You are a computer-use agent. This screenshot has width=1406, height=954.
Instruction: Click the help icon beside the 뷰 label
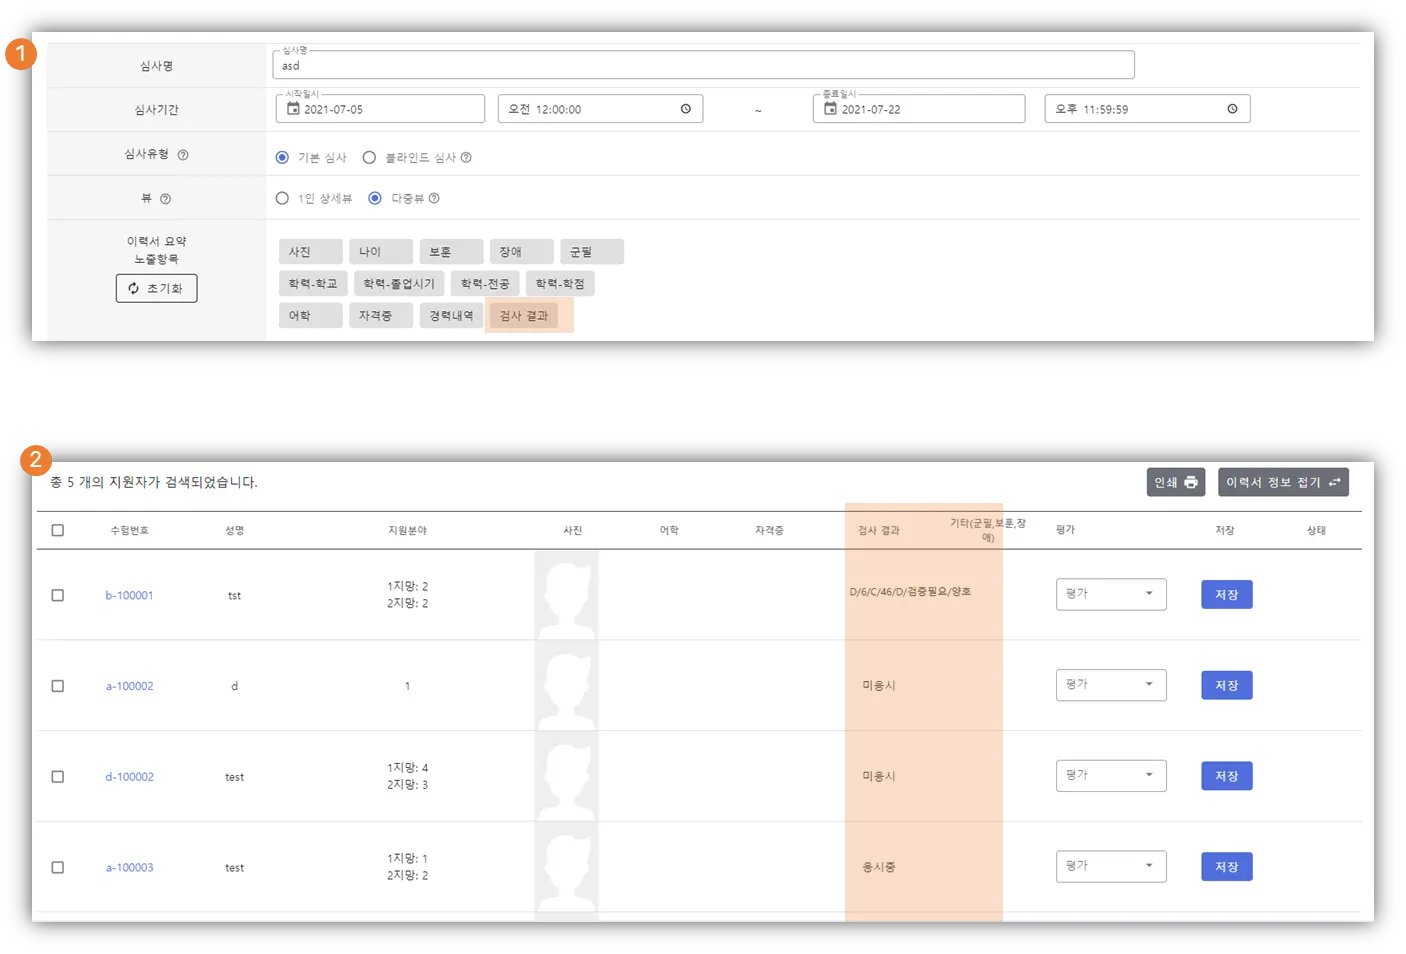[x=166, y=199]
